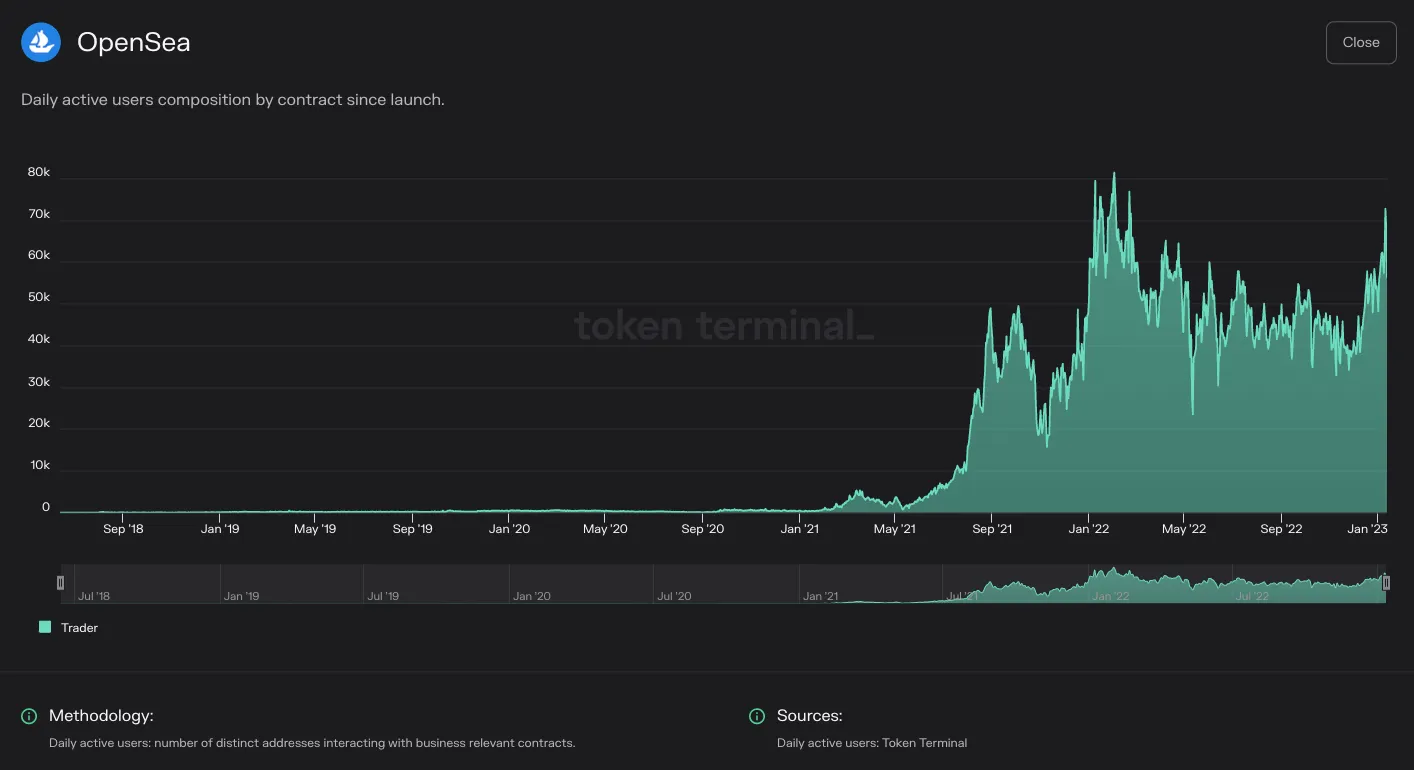The image size is (1414, 770).
Task: Click the OpenSea sailboat logo
Action: coord(41,42)
